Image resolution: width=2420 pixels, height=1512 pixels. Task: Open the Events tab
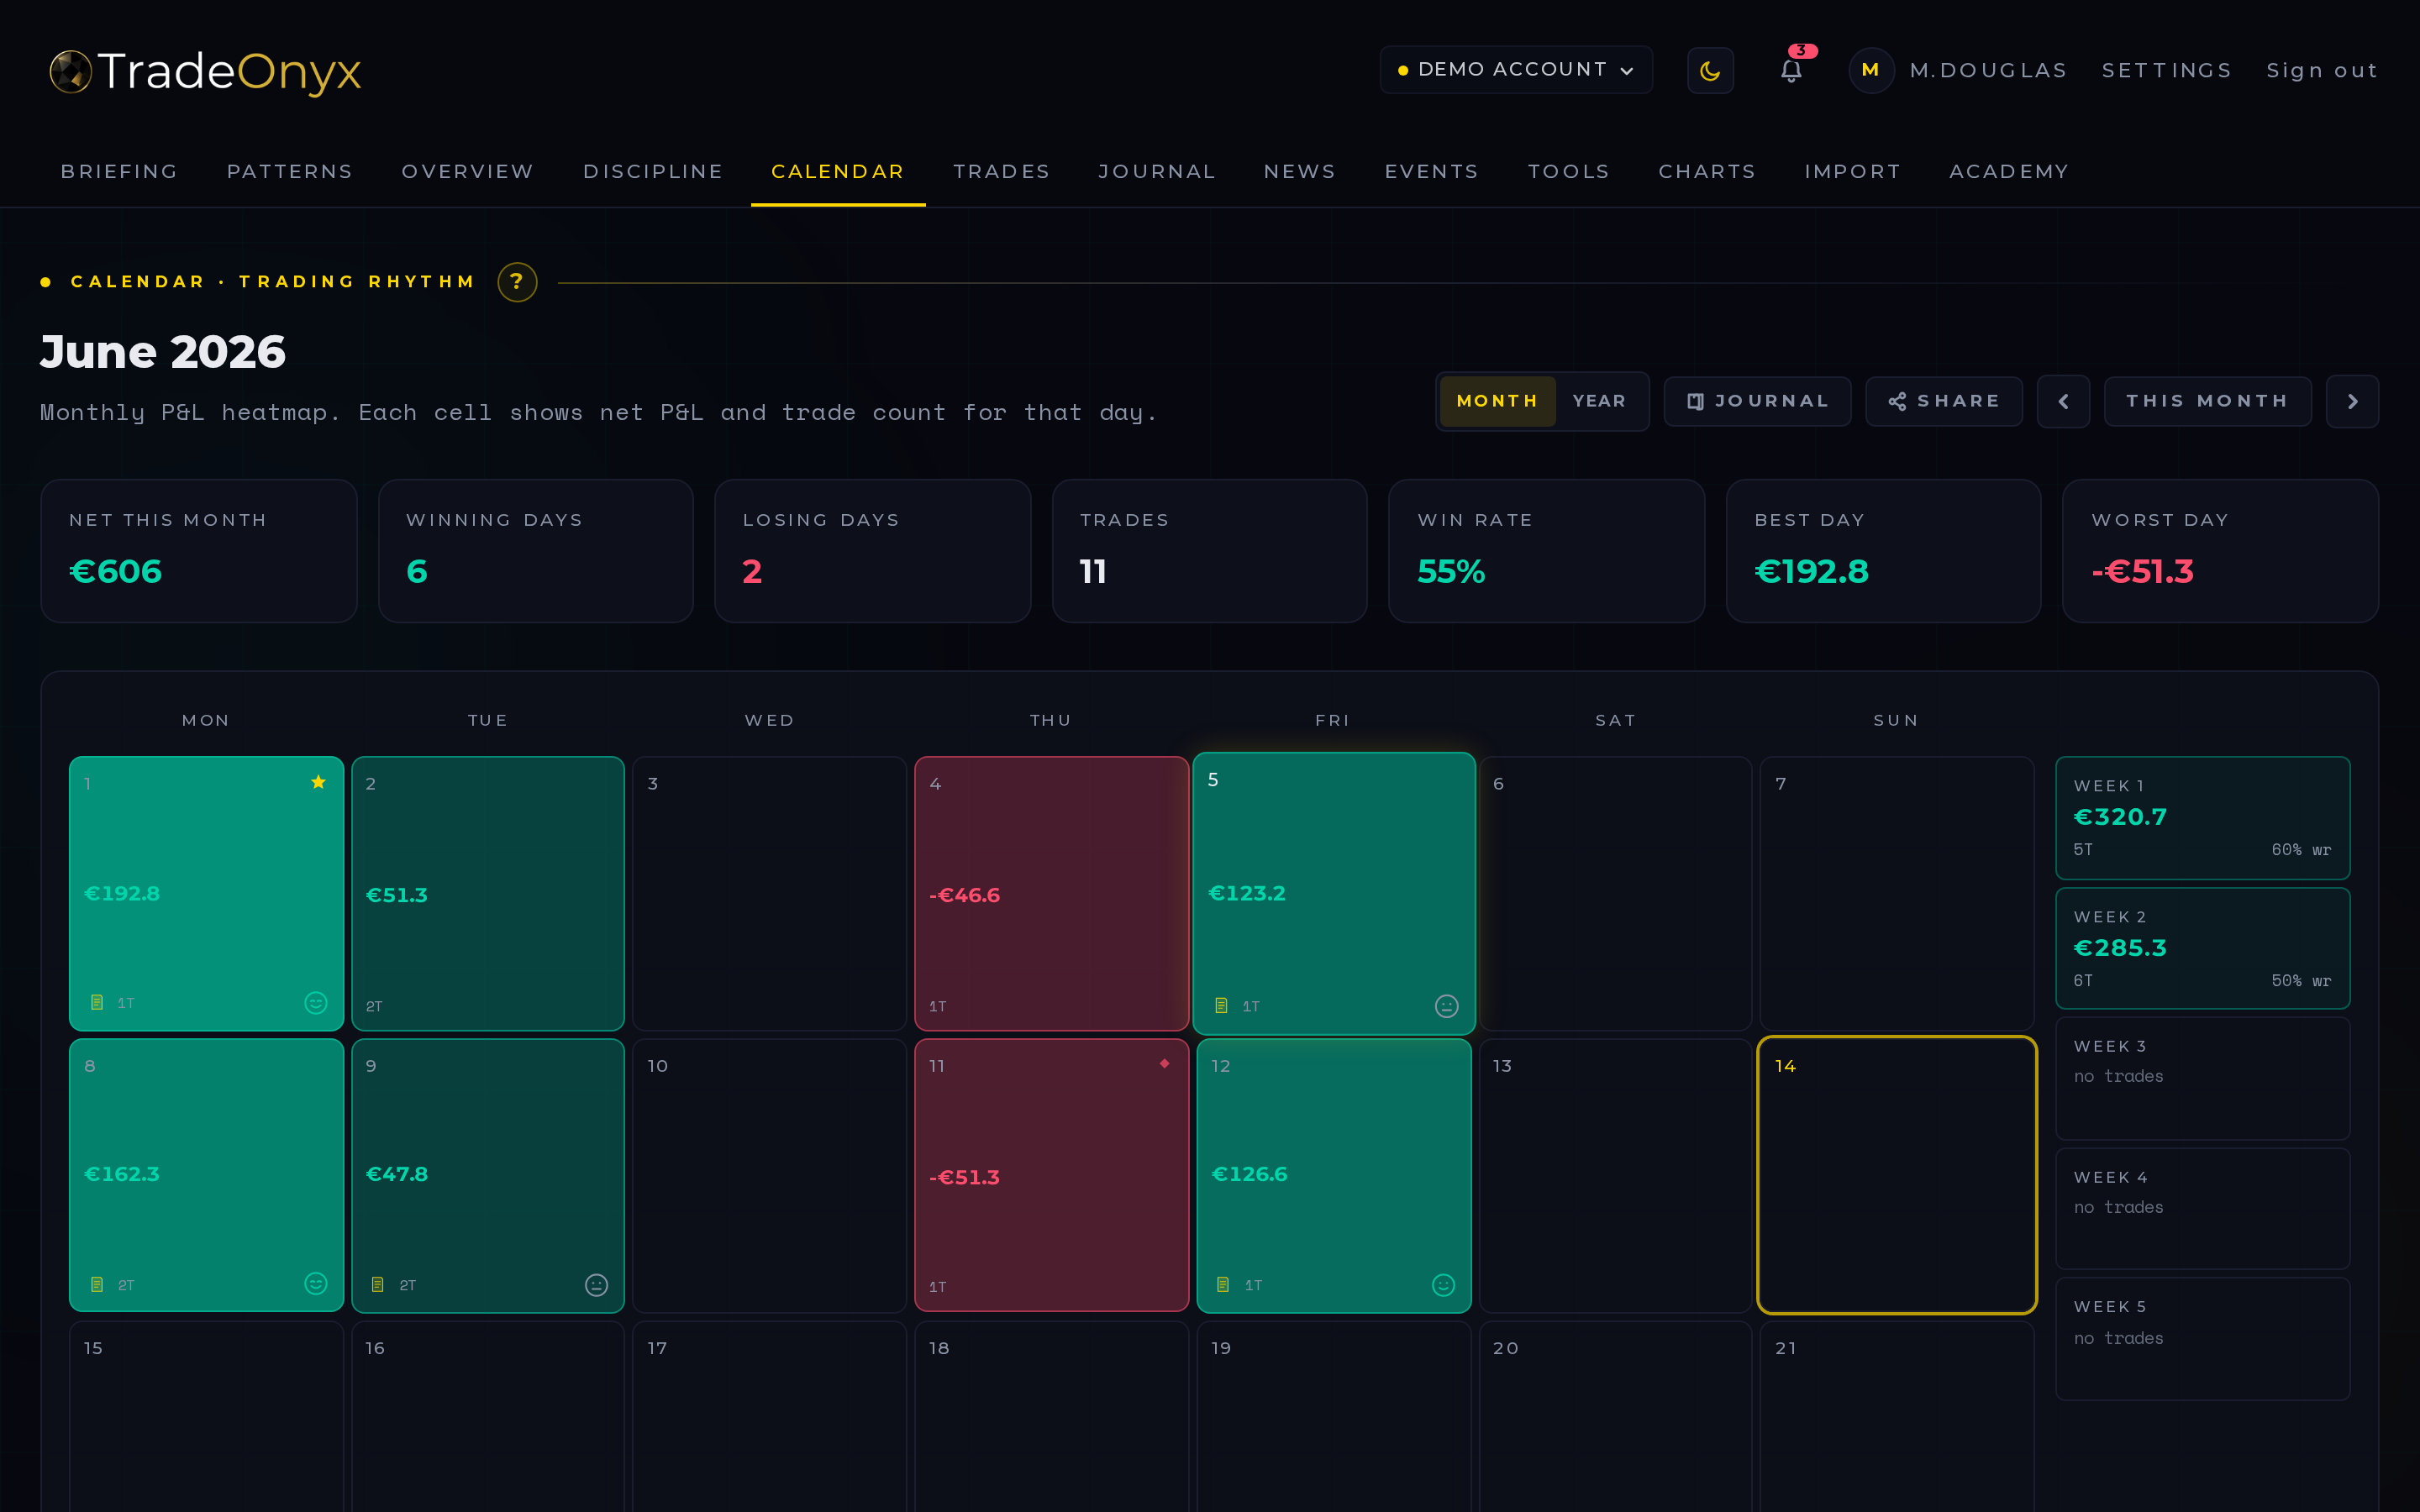1431,171
